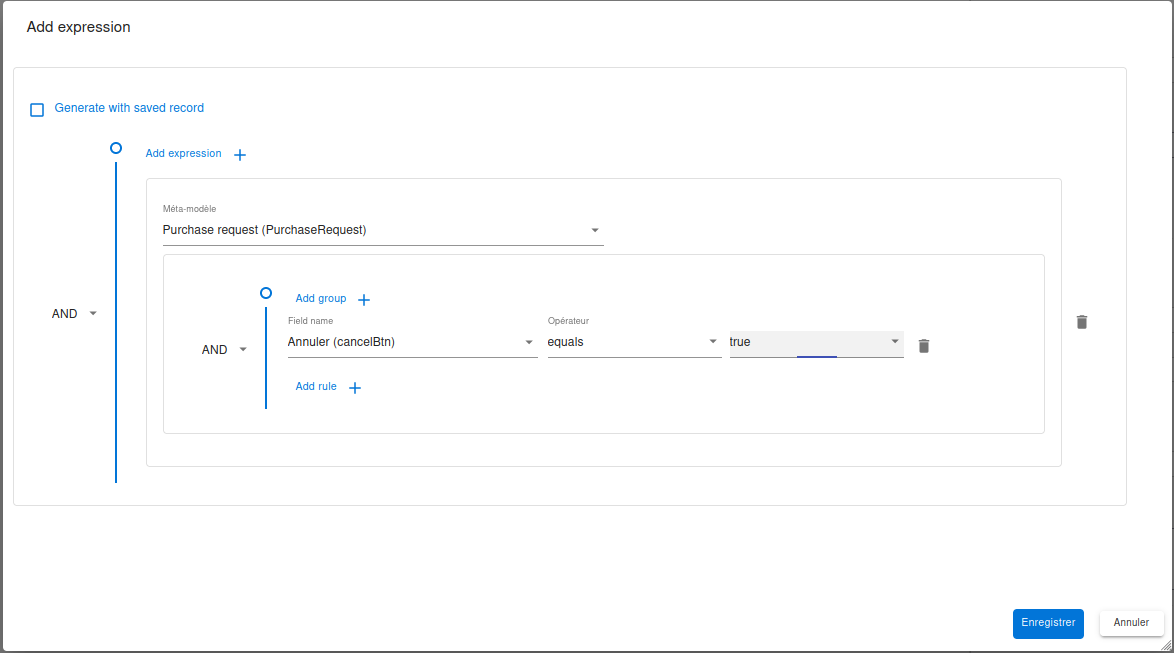Open the inner AND combinator dropdown

coord(225,350)
